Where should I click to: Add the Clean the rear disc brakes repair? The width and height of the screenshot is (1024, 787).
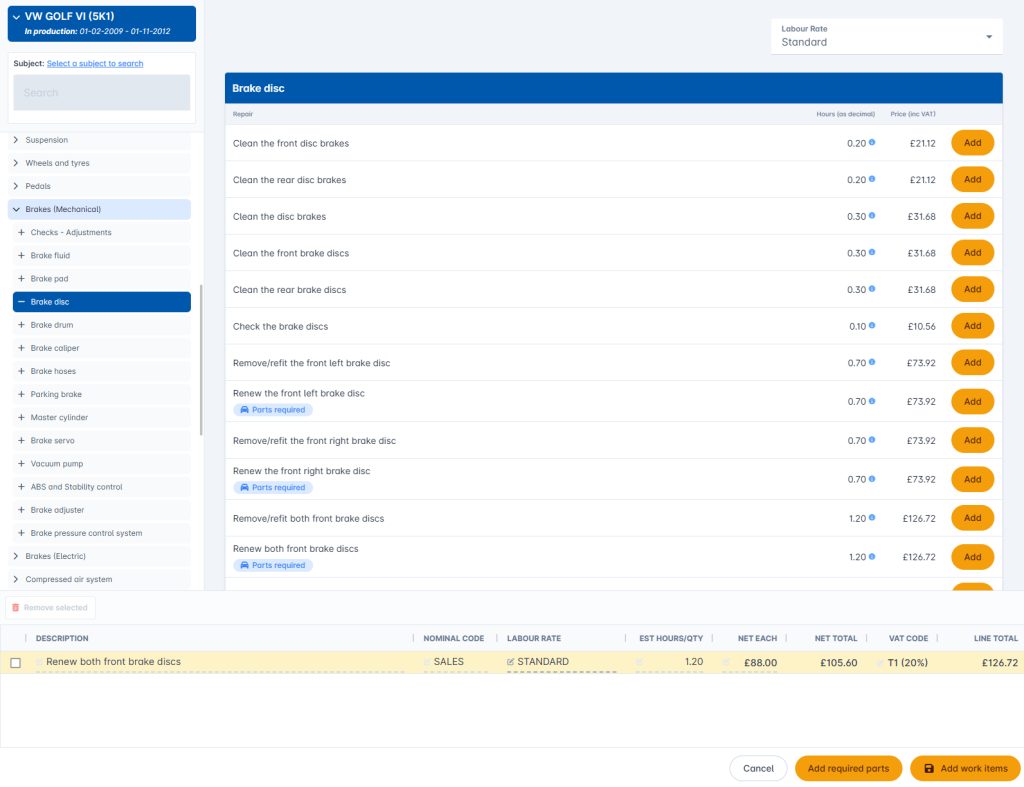[x=972, y=180]
